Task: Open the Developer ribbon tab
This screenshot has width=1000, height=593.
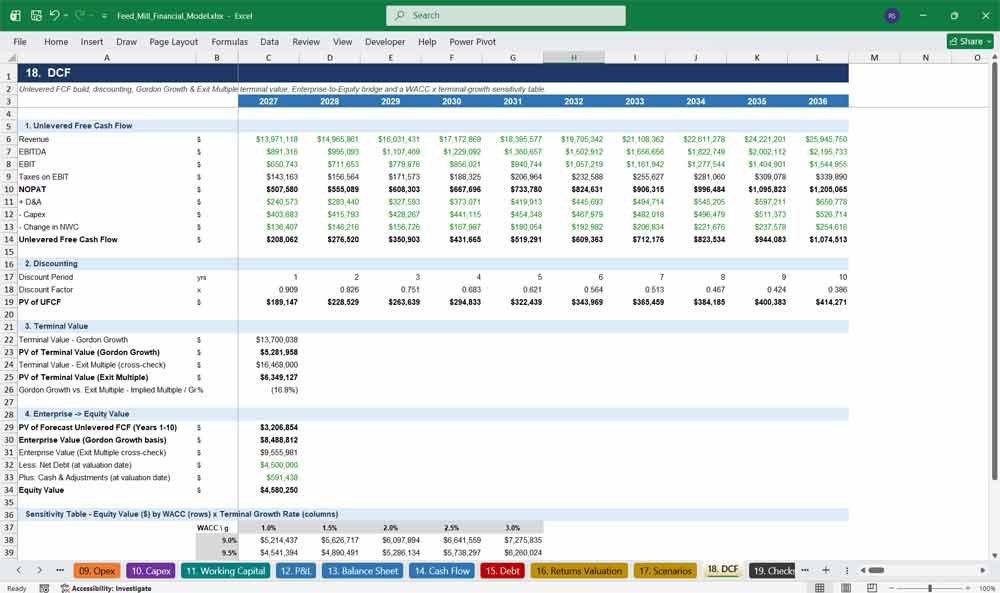Action: point(385,41)
